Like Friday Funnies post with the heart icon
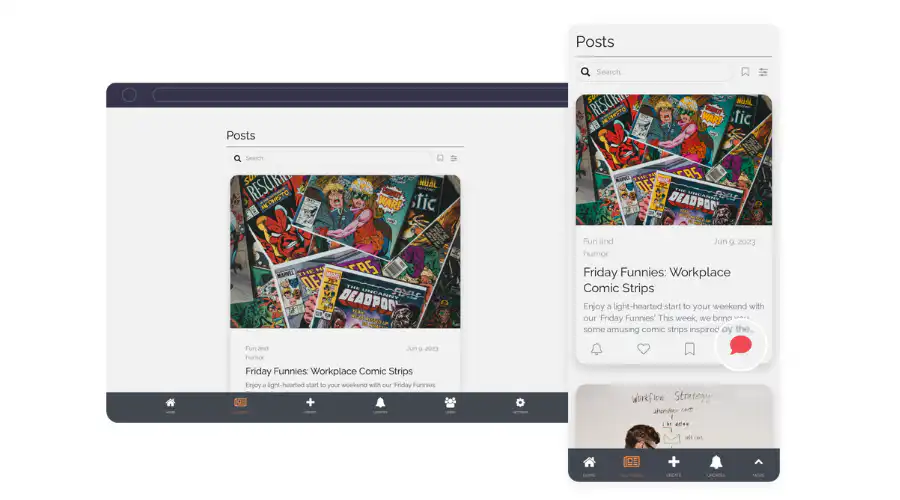Screen dimensions: 900x500 (x=643, y=348)
